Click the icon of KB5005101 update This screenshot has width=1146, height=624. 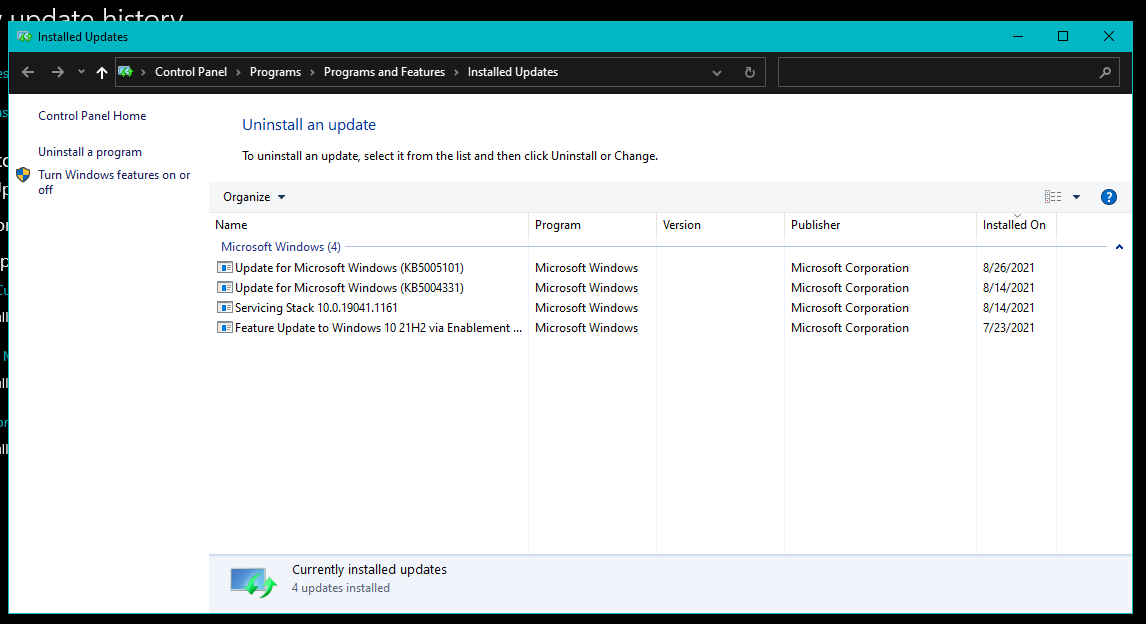click(224, 267)
